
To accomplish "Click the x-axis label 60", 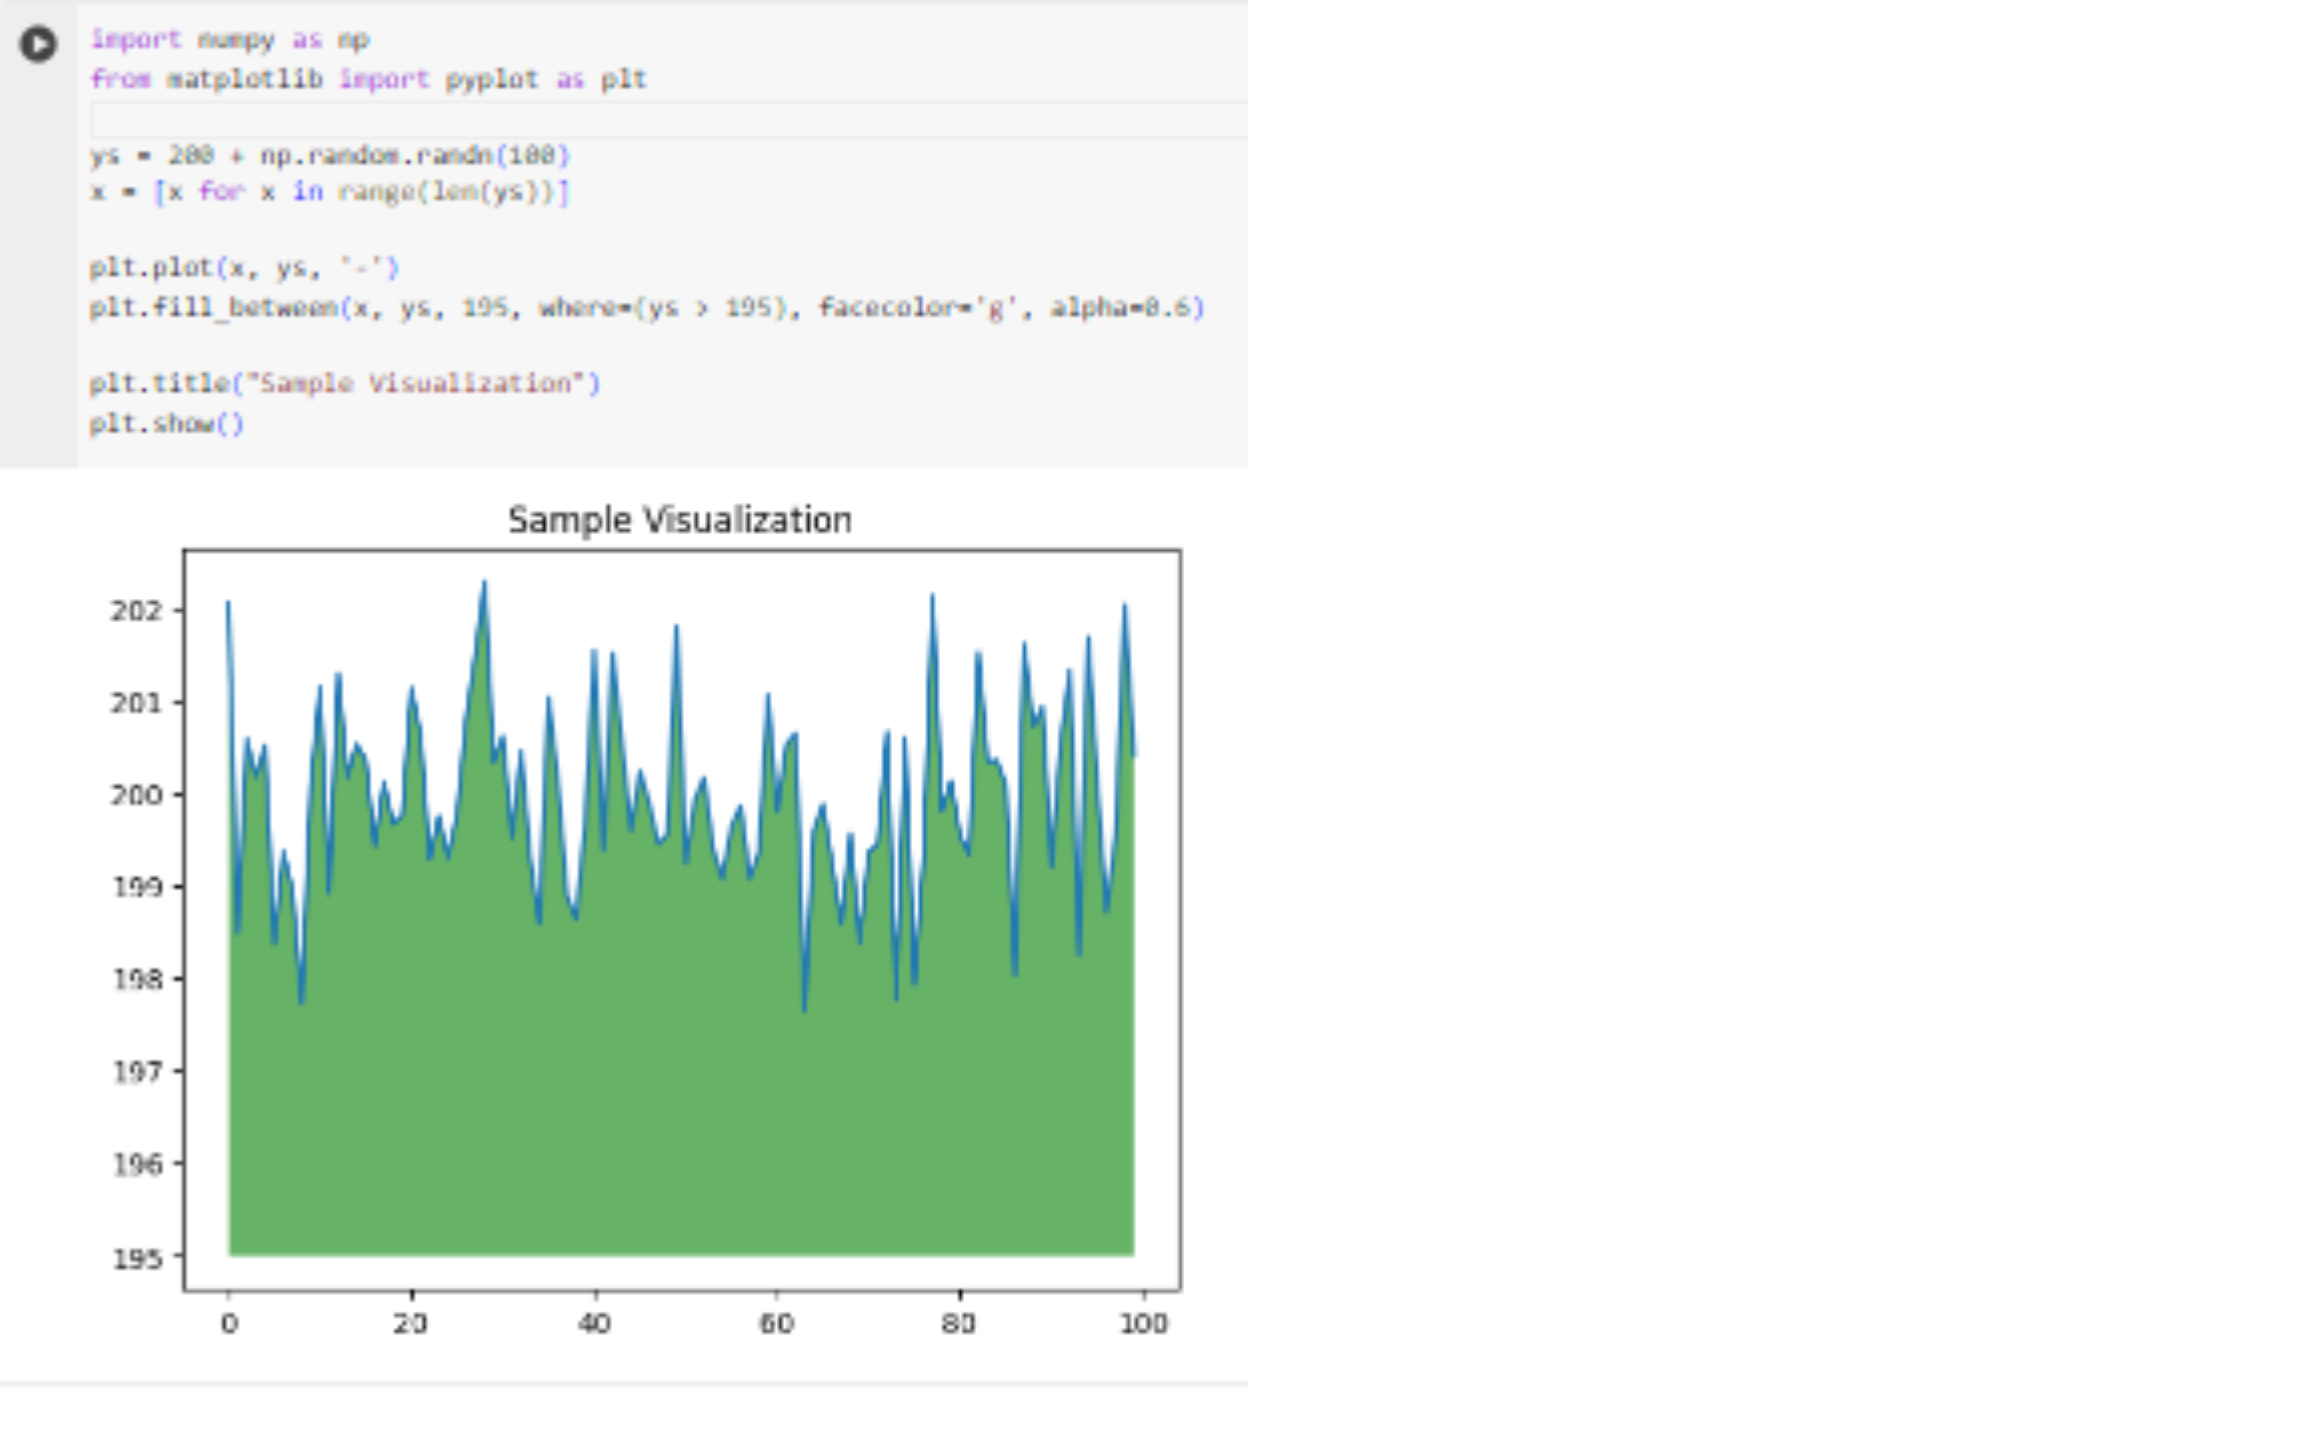I will tap(777, 1324).
